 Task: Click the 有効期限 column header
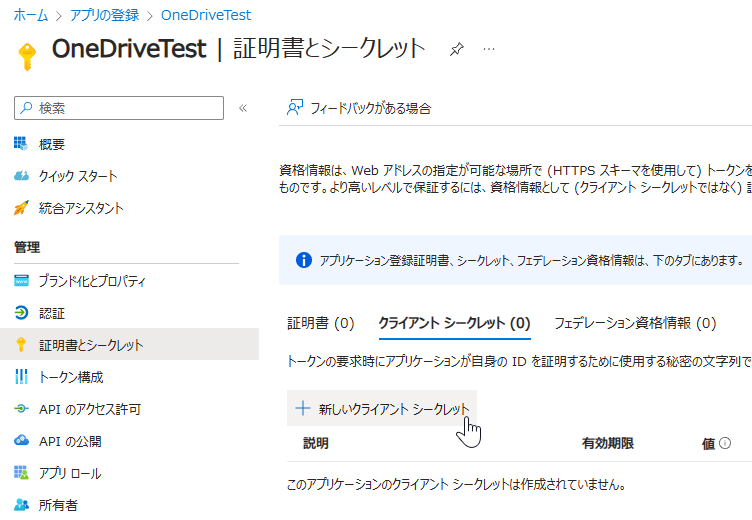pyautogui.click(x=608, y=443)
